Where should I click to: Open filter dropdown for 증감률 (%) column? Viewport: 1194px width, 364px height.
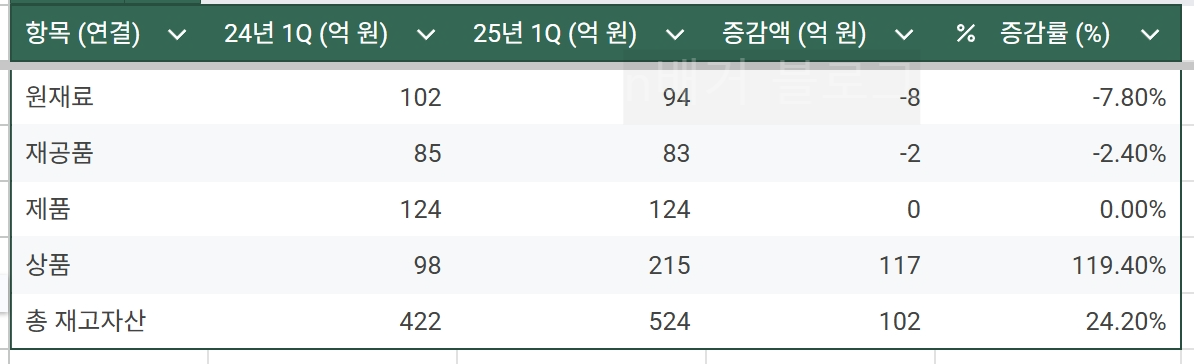(1150, 34)
